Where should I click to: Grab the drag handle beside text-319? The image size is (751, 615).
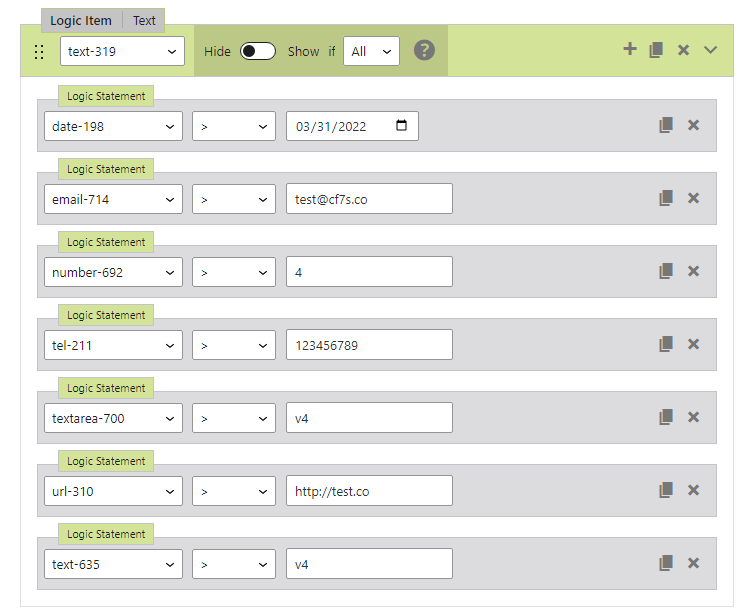(x=39, y=52)
